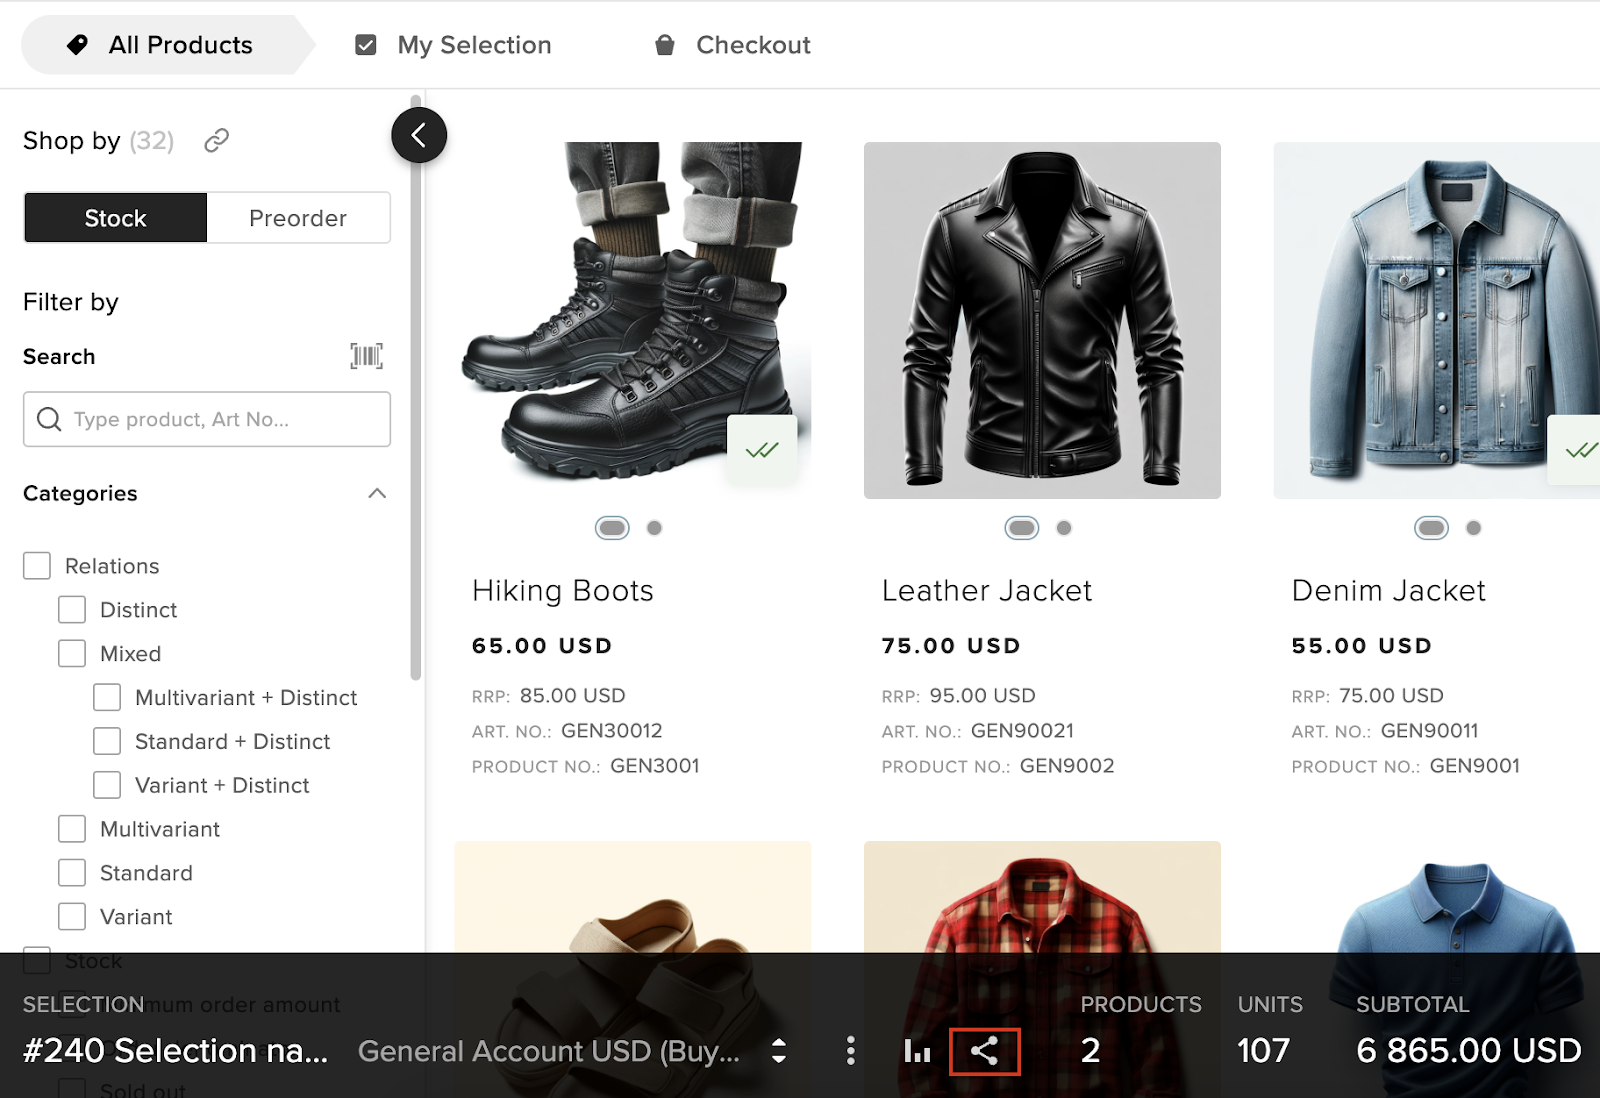Go to the Checkout tab
1600x1098 pixels.
pos(733,45)
